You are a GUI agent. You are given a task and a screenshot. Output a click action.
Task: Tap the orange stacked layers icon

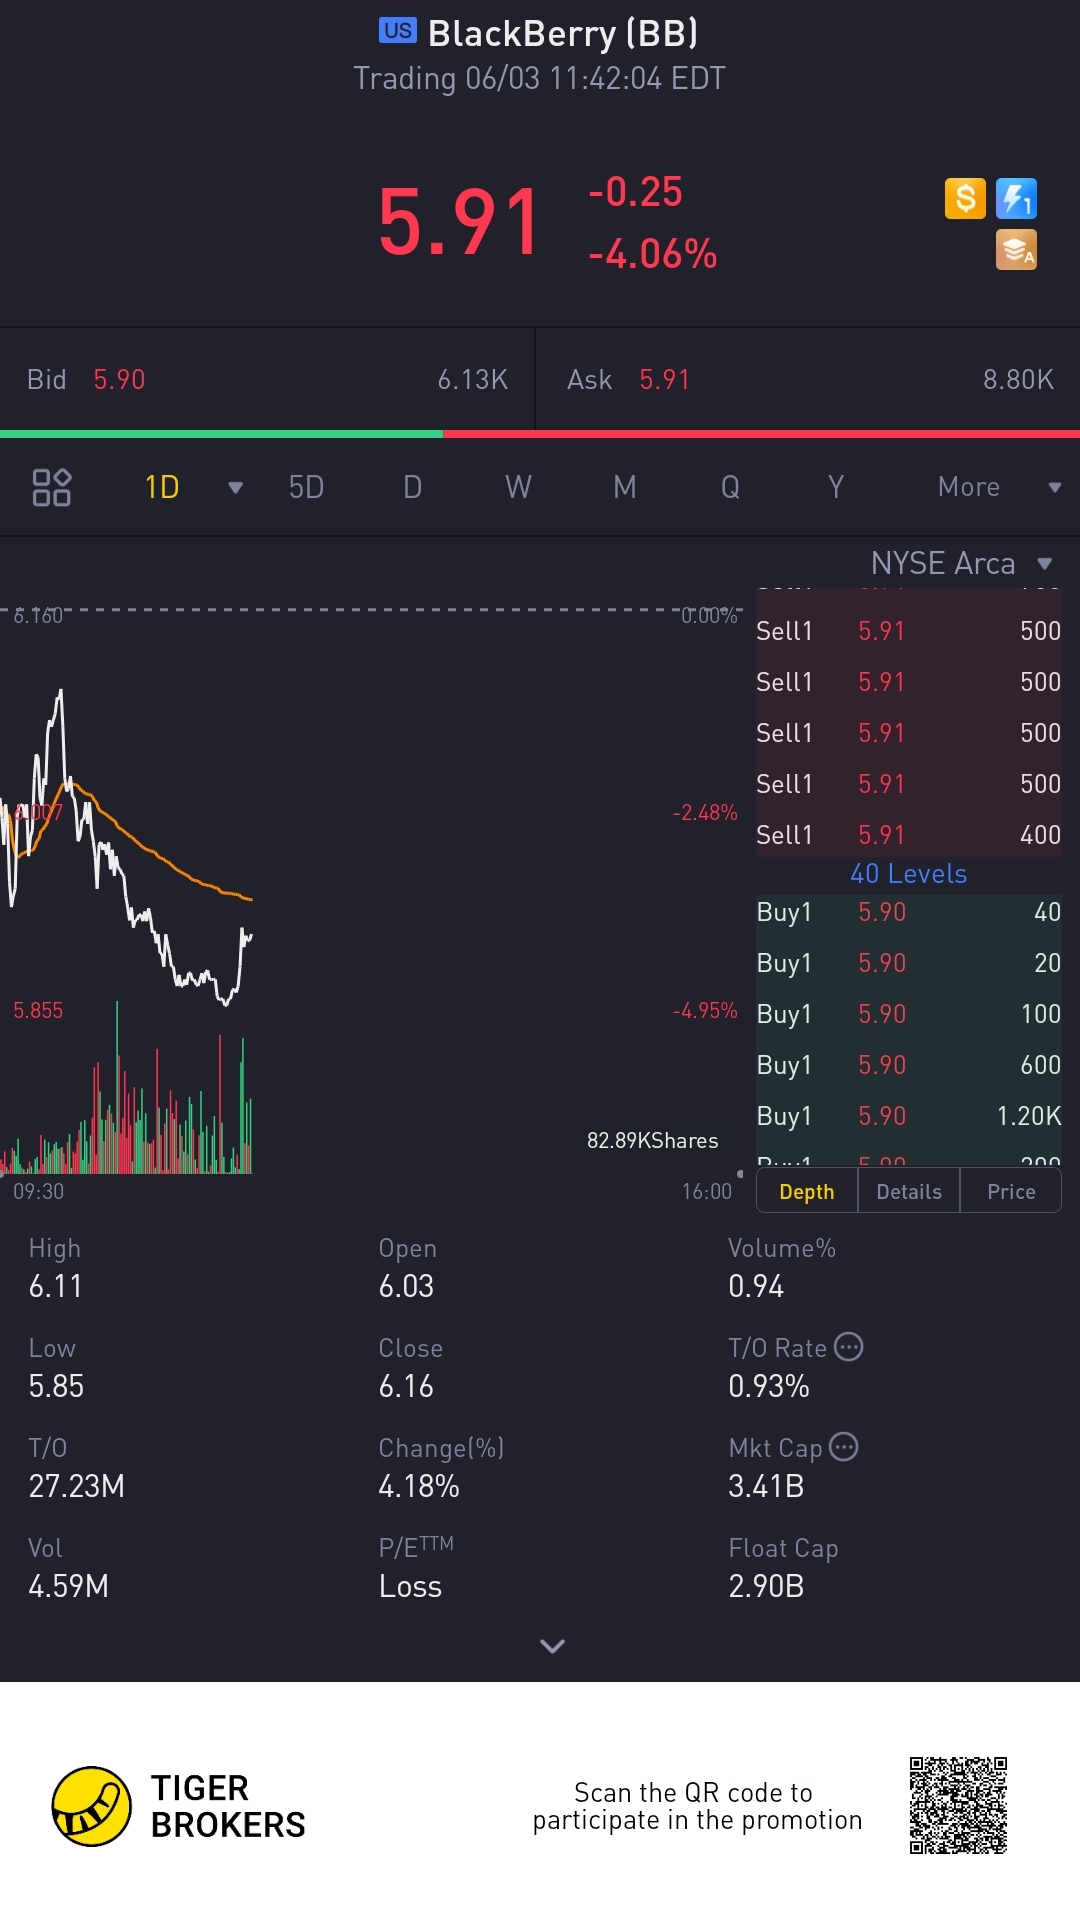[1016, 250]
